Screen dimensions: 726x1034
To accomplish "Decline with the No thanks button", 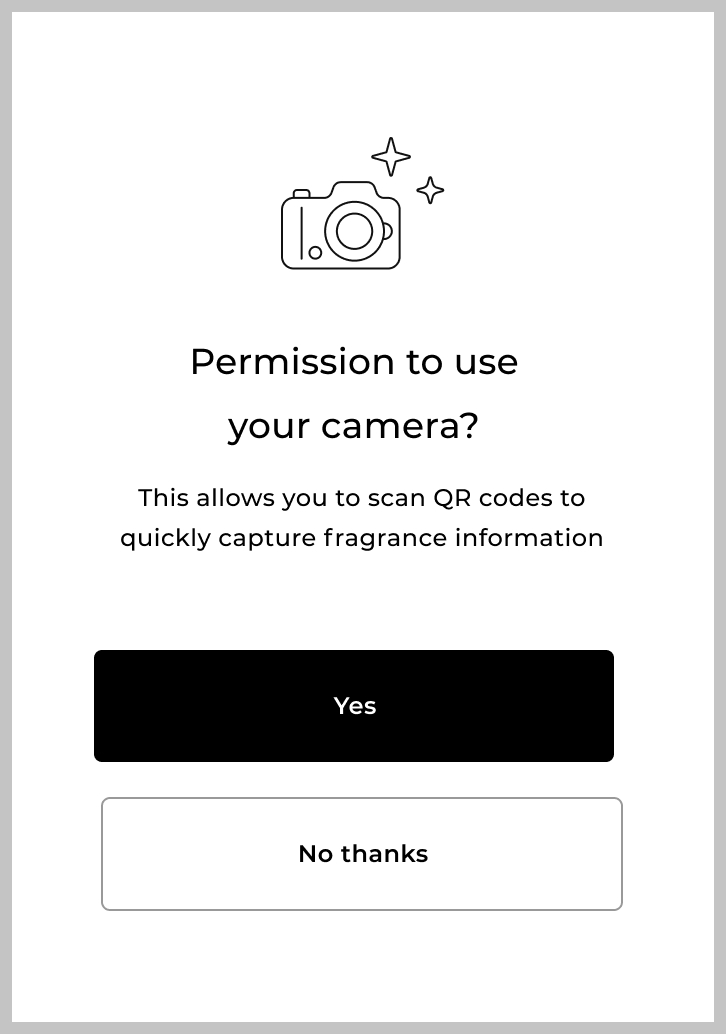I will point(362,854).
